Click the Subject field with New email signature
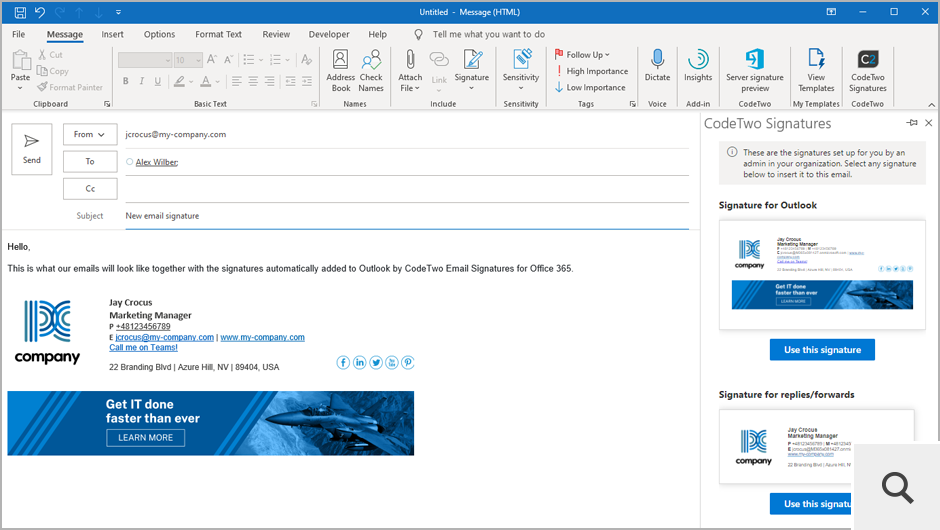The height and width of the screenshot is (530, 940). 406,216
